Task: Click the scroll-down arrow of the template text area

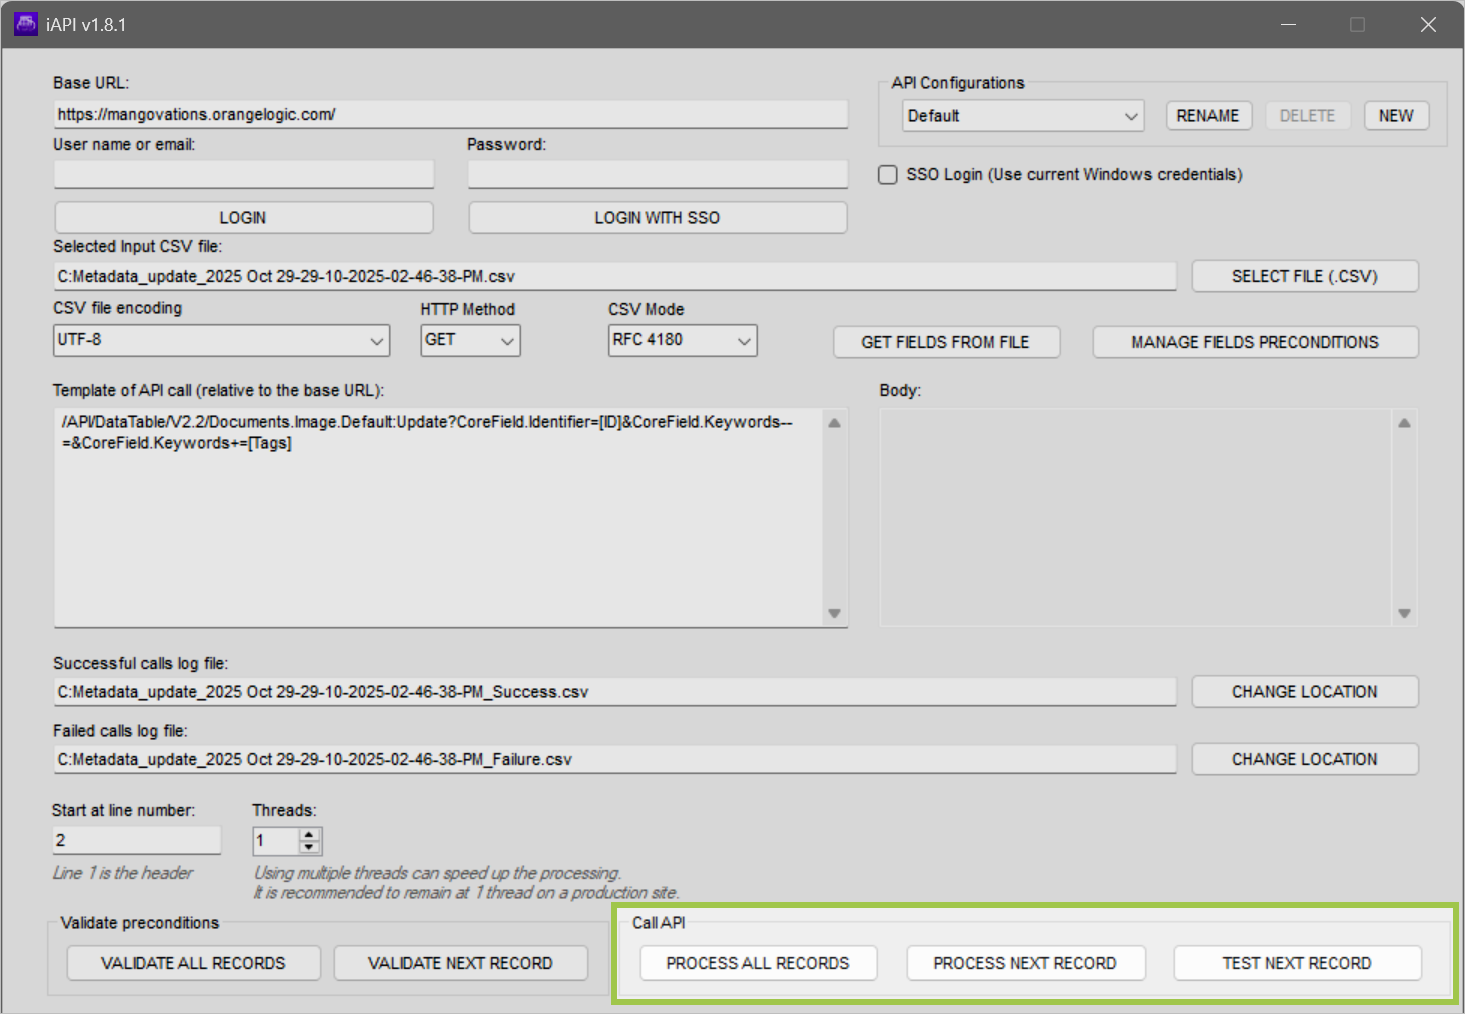Action: pyautogui.click(x=834, y=613)
